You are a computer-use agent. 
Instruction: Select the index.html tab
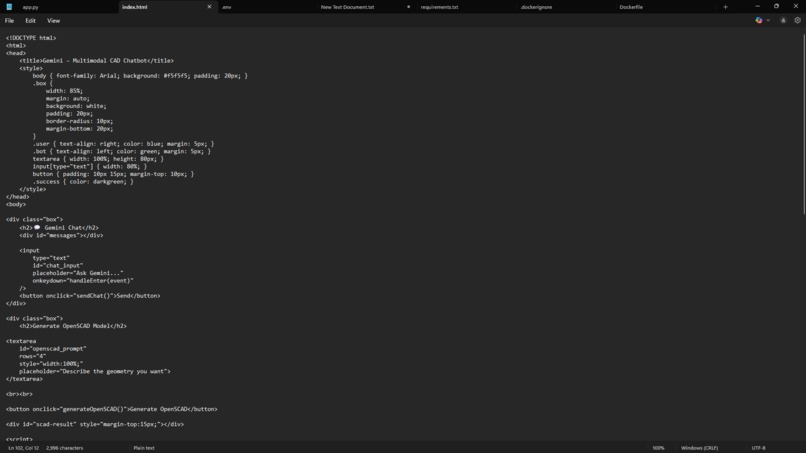point(135,7)
